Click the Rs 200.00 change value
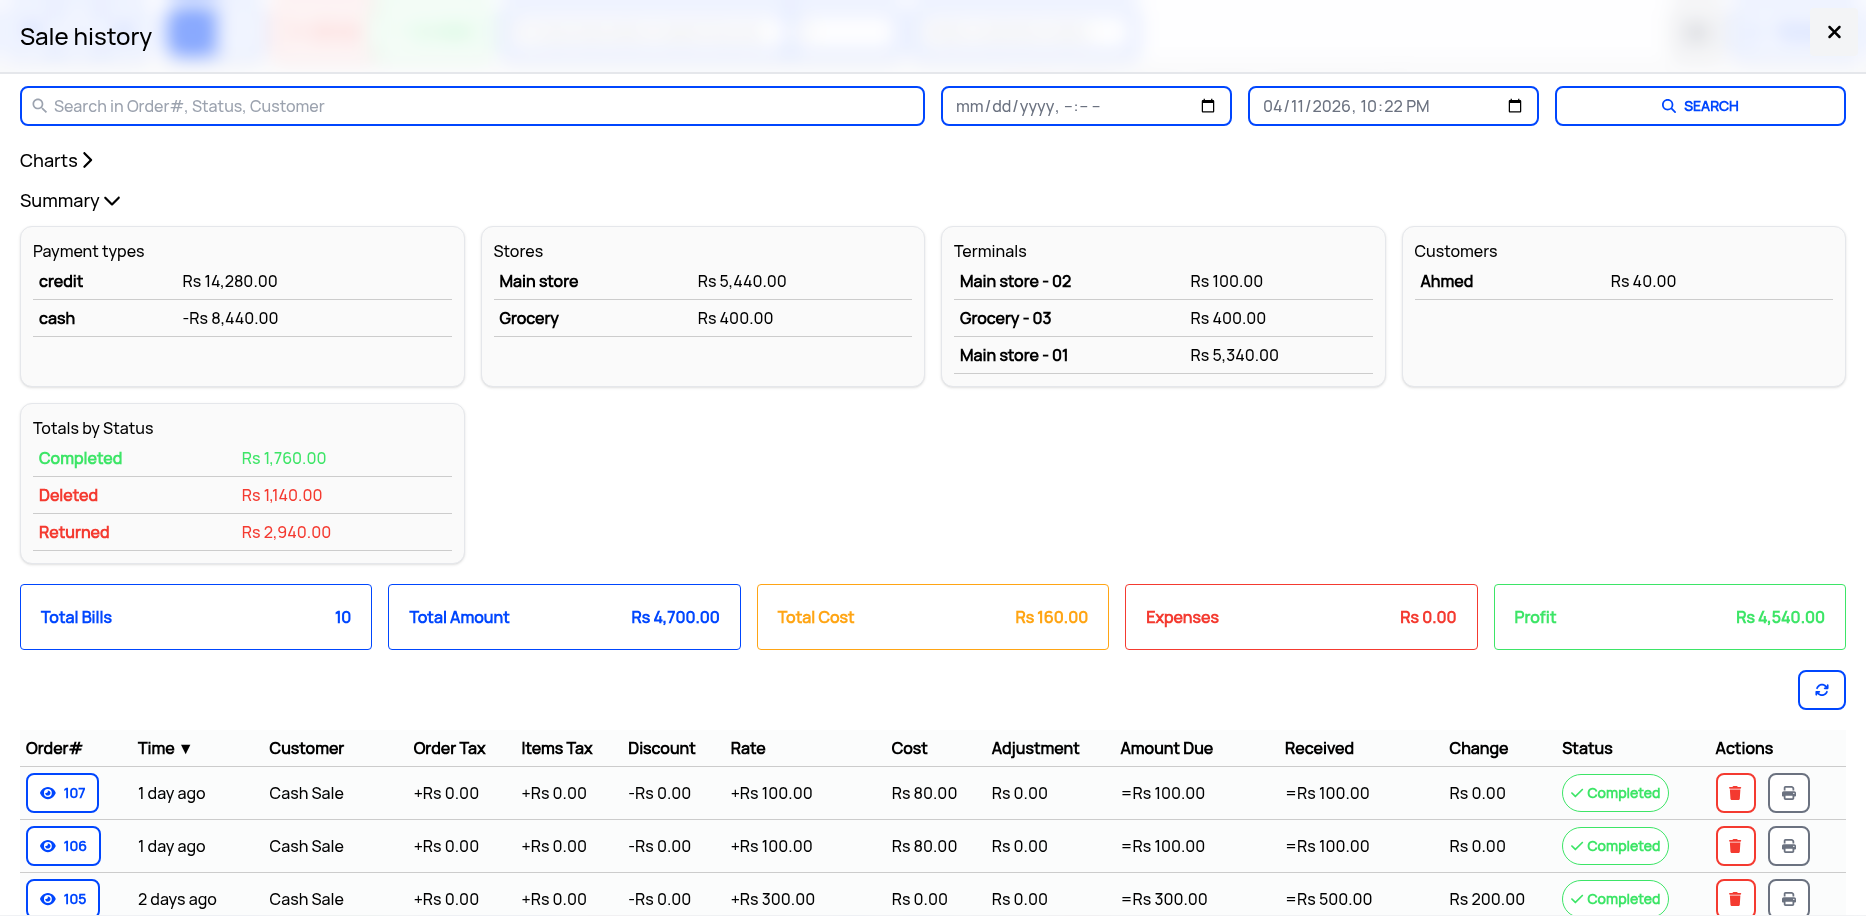The height and width of the screenshot is (916, 1866). [x=1486, y=899]
